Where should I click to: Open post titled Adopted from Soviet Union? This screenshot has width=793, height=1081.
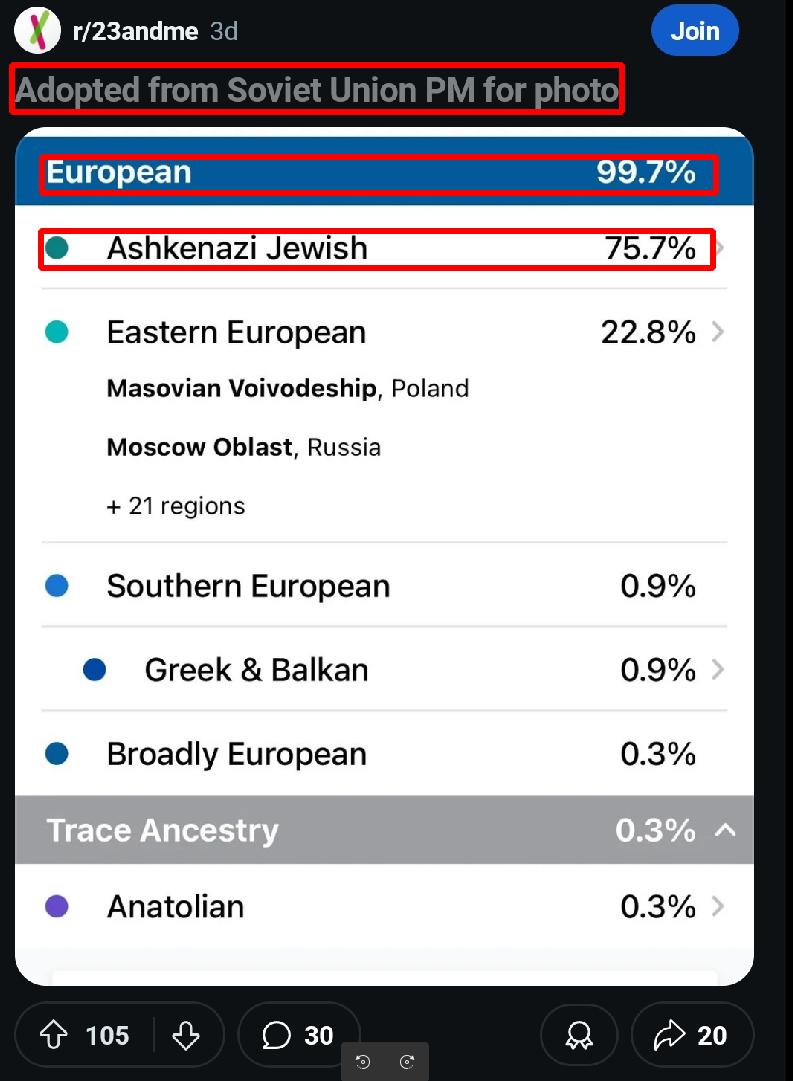pyautogui.click(x=317, y=90)
